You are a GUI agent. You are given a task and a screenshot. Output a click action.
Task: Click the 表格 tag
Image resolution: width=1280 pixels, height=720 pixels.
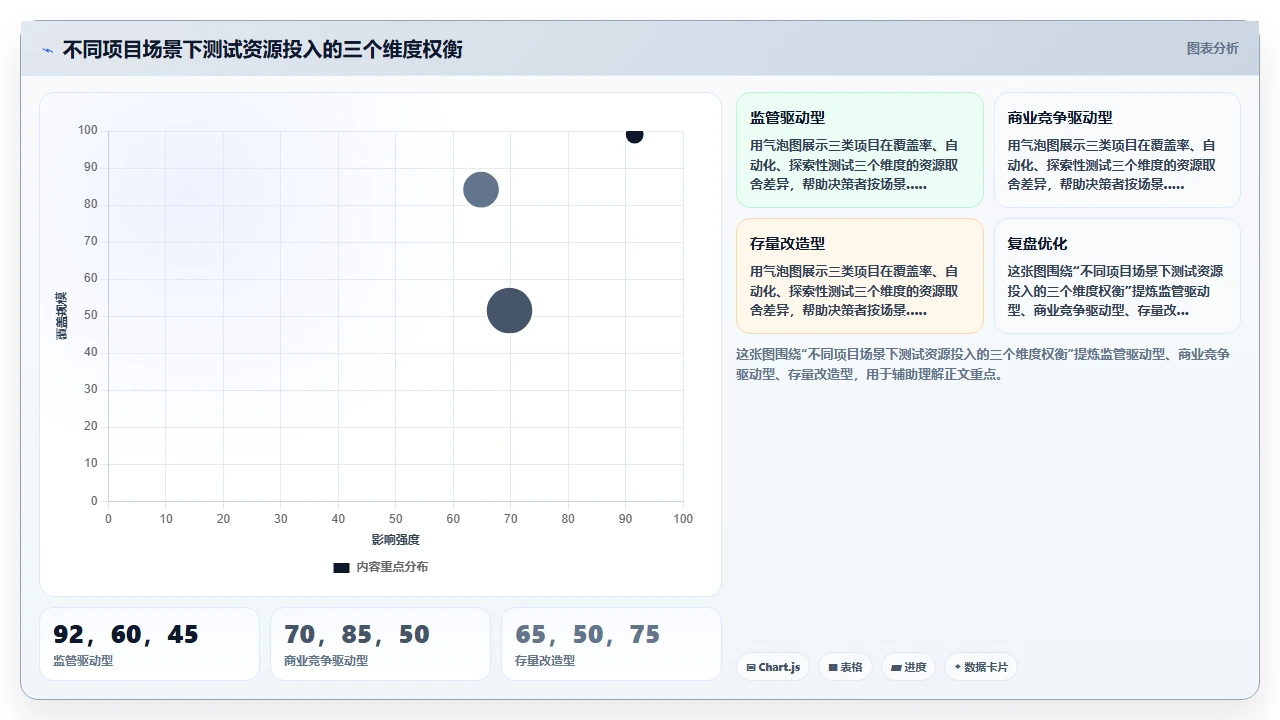coord(845,667)
